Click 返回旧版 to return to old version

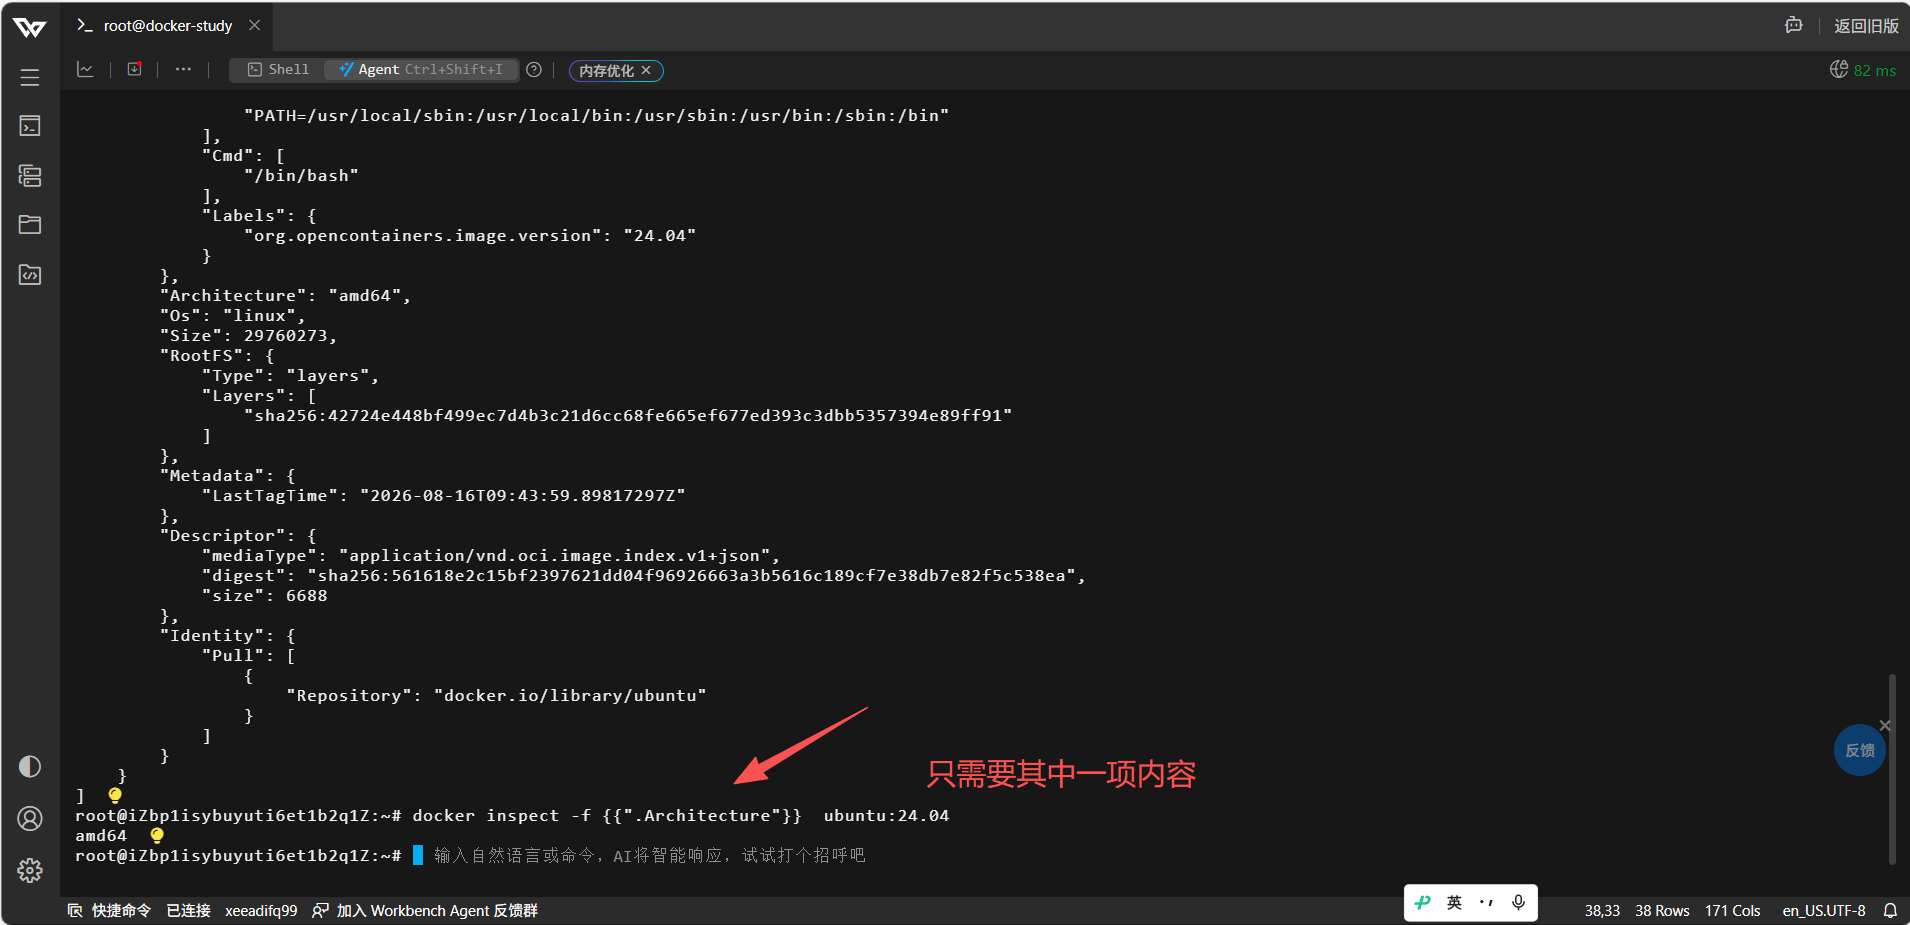(1866, 26)
